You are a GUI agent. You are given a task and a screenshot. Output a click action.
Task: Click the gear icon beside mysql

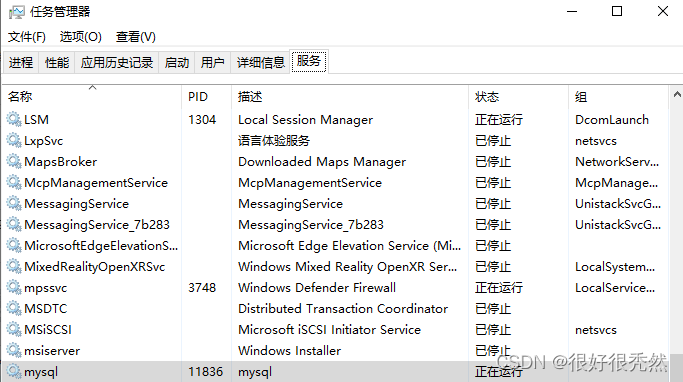tap(14, 371)
